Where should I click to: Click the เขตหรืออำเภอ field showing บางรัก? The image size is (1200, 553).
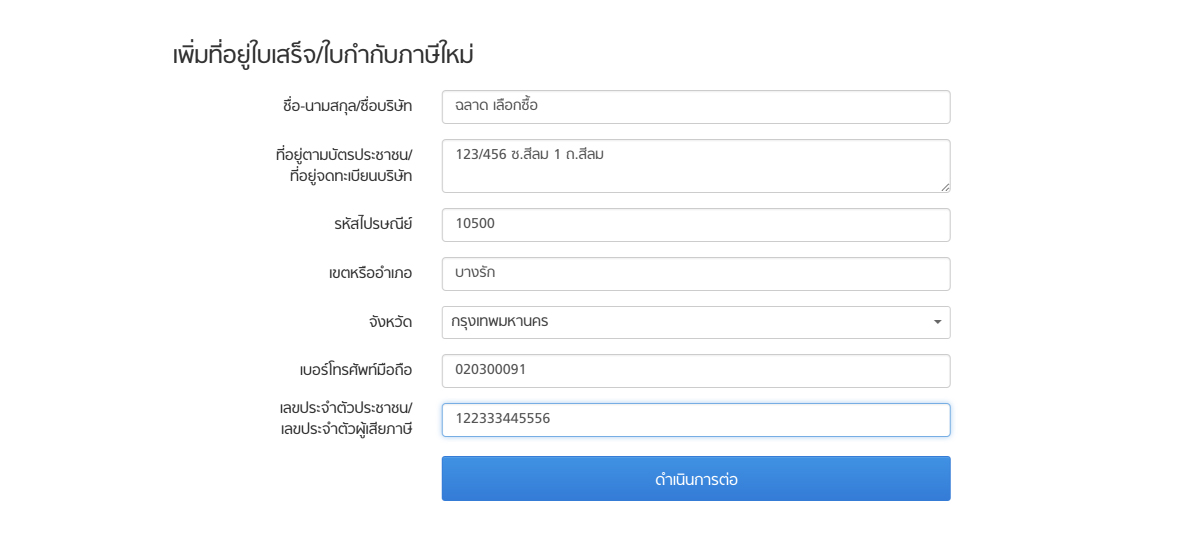tap(696, 274)
